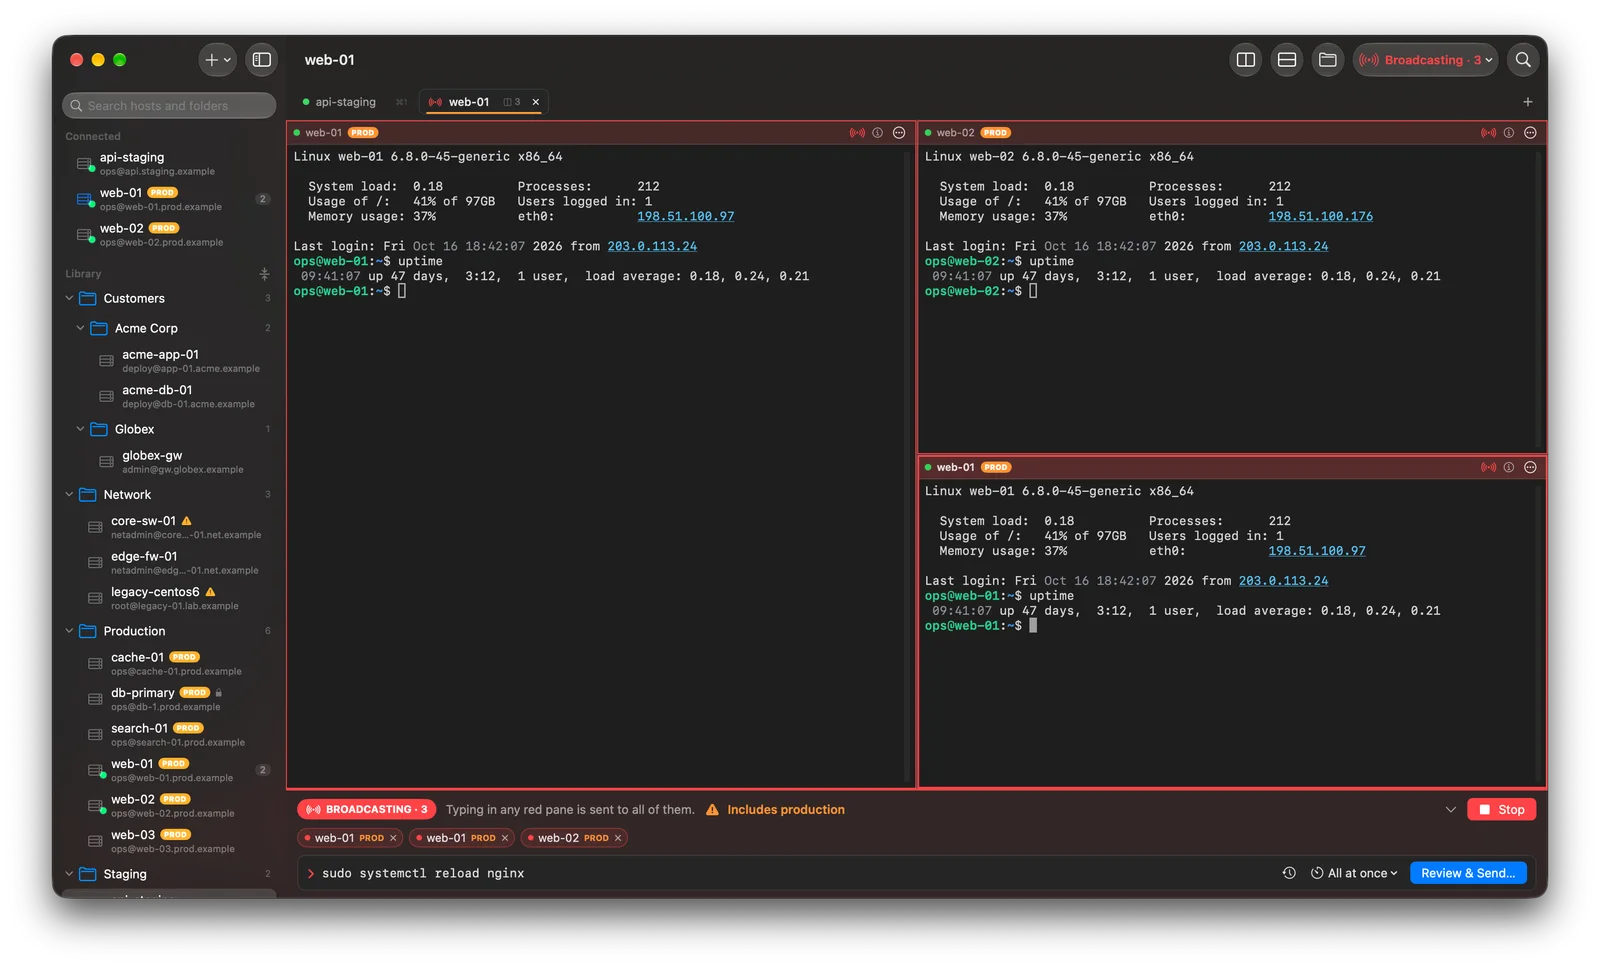Image resolution: width=1600 pixels, height=967 pixels.
Task: Collapse the broadcast bar with the chevron
Action: point(1451,810)
